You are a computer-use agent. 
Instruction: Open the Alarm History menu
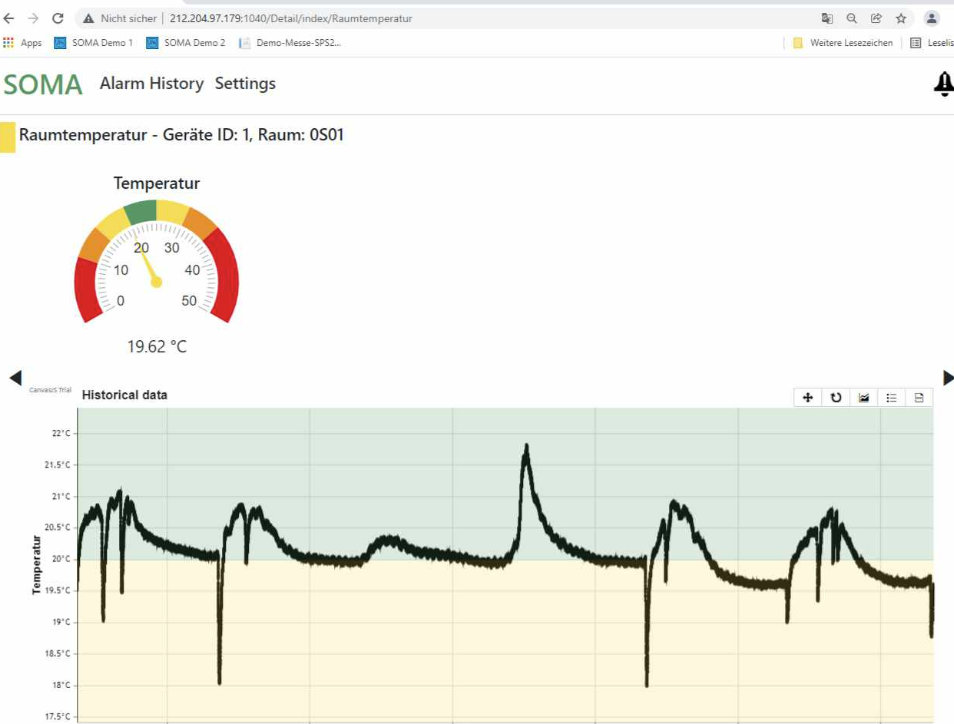click(151, 83)
